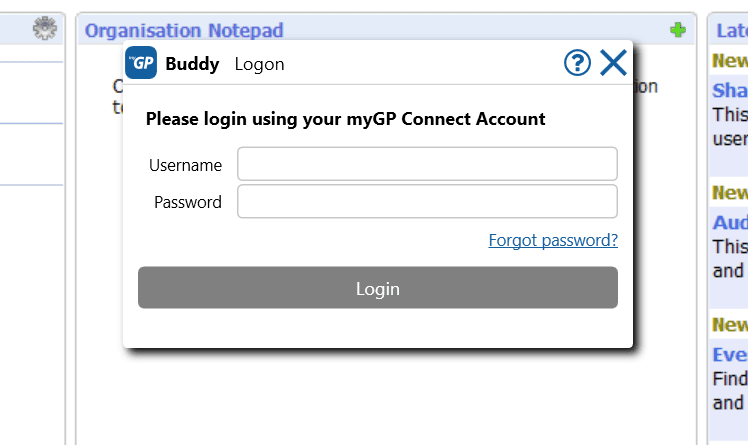Click the myGP Buddy logo icon
The image size is (748, 445).
pos(141,62)
